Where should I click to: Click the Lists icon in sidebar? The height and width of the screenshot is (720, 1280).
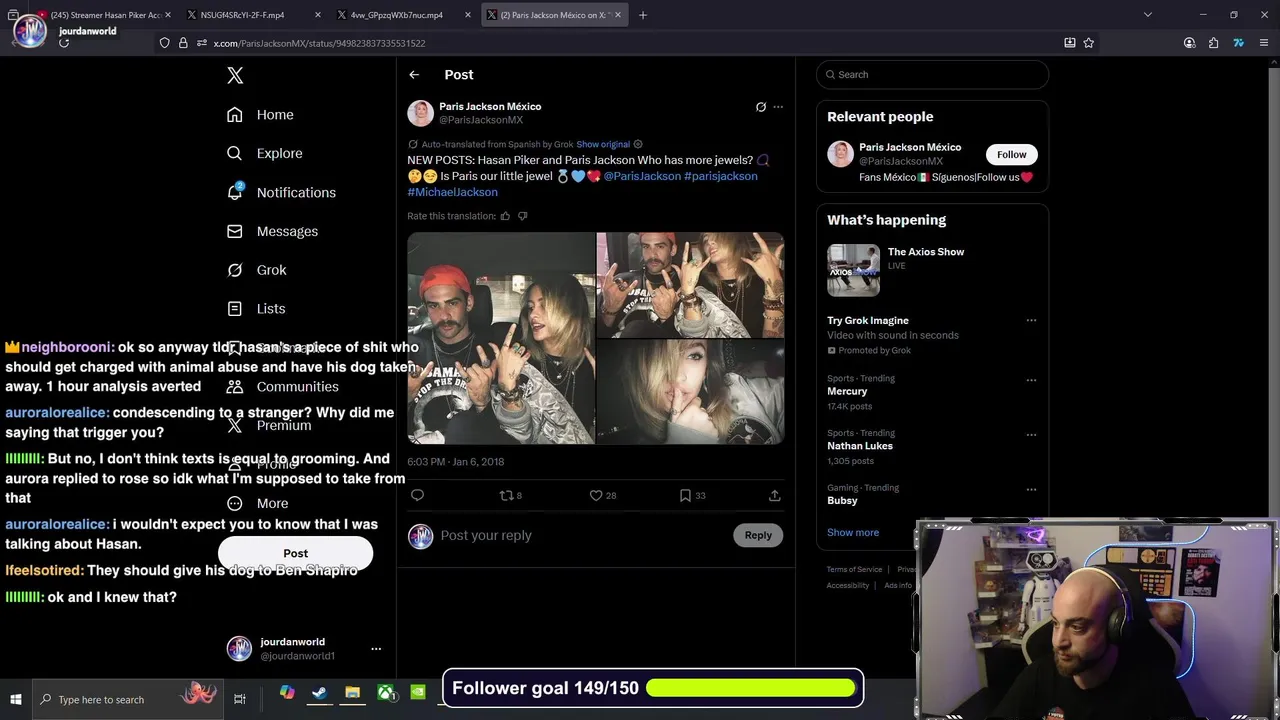(235, 309)
